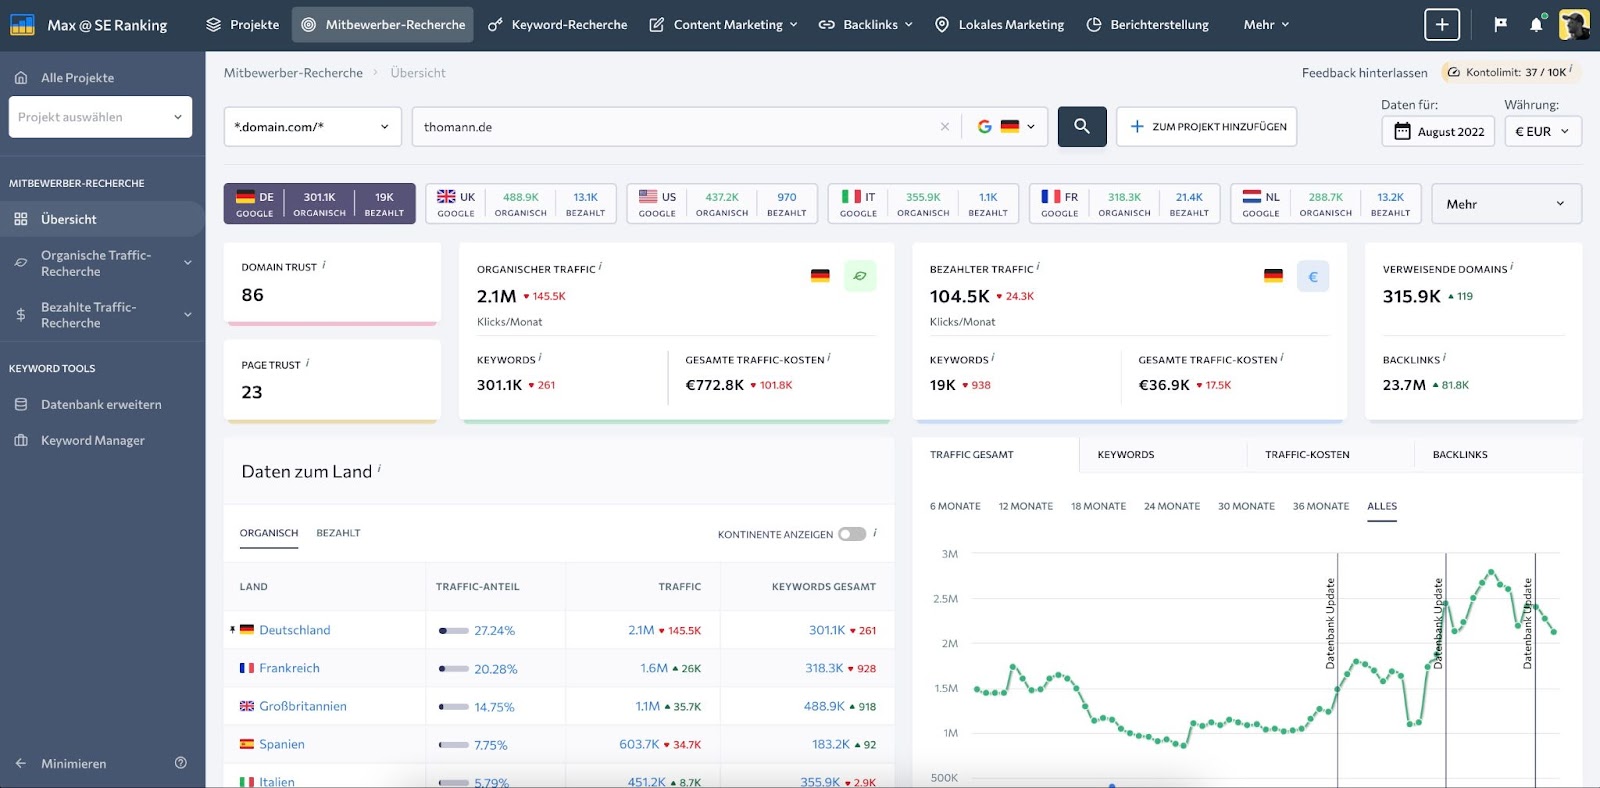This screenshot has height=788, width=1600.
Task: Click the Großbritannien traffic share bar
Action: point(454,707)
